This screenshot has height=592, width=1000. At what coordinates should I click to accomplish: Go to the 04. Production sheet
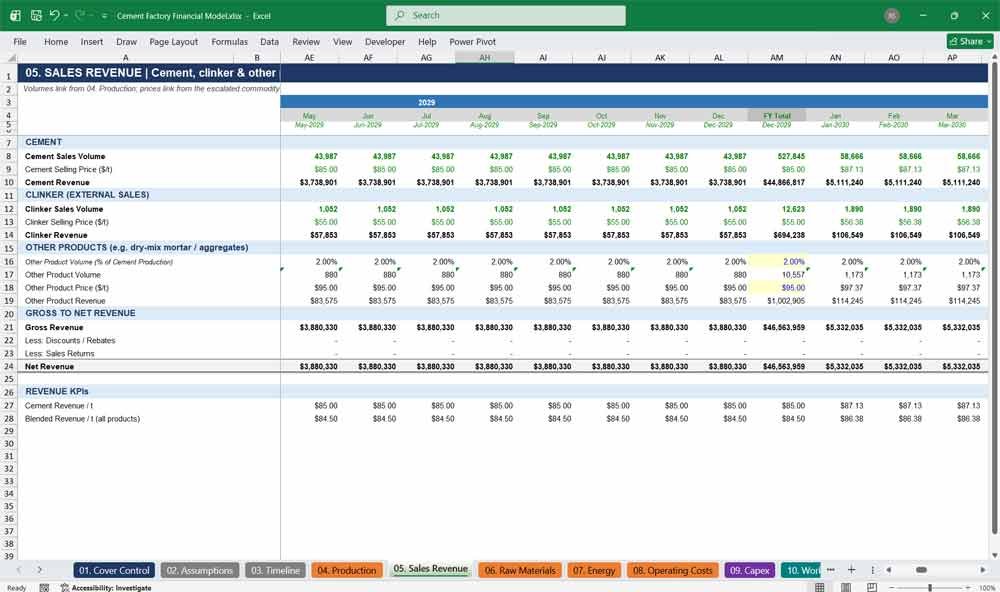pos(347,570)
